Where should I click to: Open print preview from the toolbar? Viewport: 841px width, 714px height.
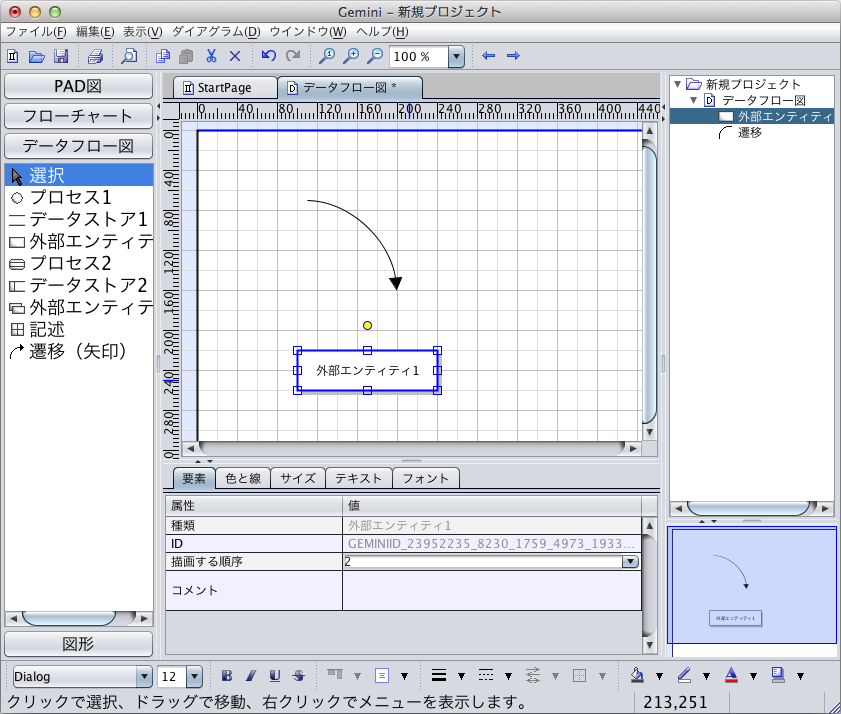click(129, 56)
